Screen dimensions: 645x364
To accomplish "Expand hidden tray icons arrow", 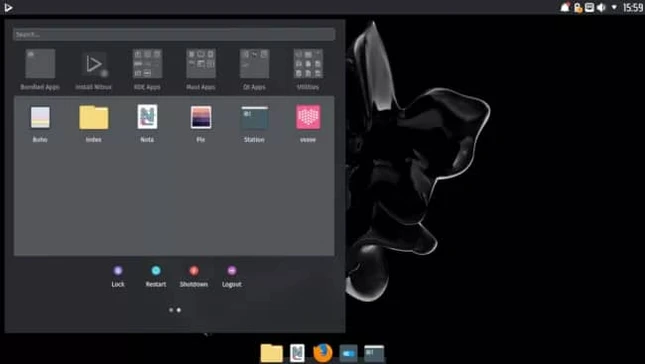I will point(614,7).
